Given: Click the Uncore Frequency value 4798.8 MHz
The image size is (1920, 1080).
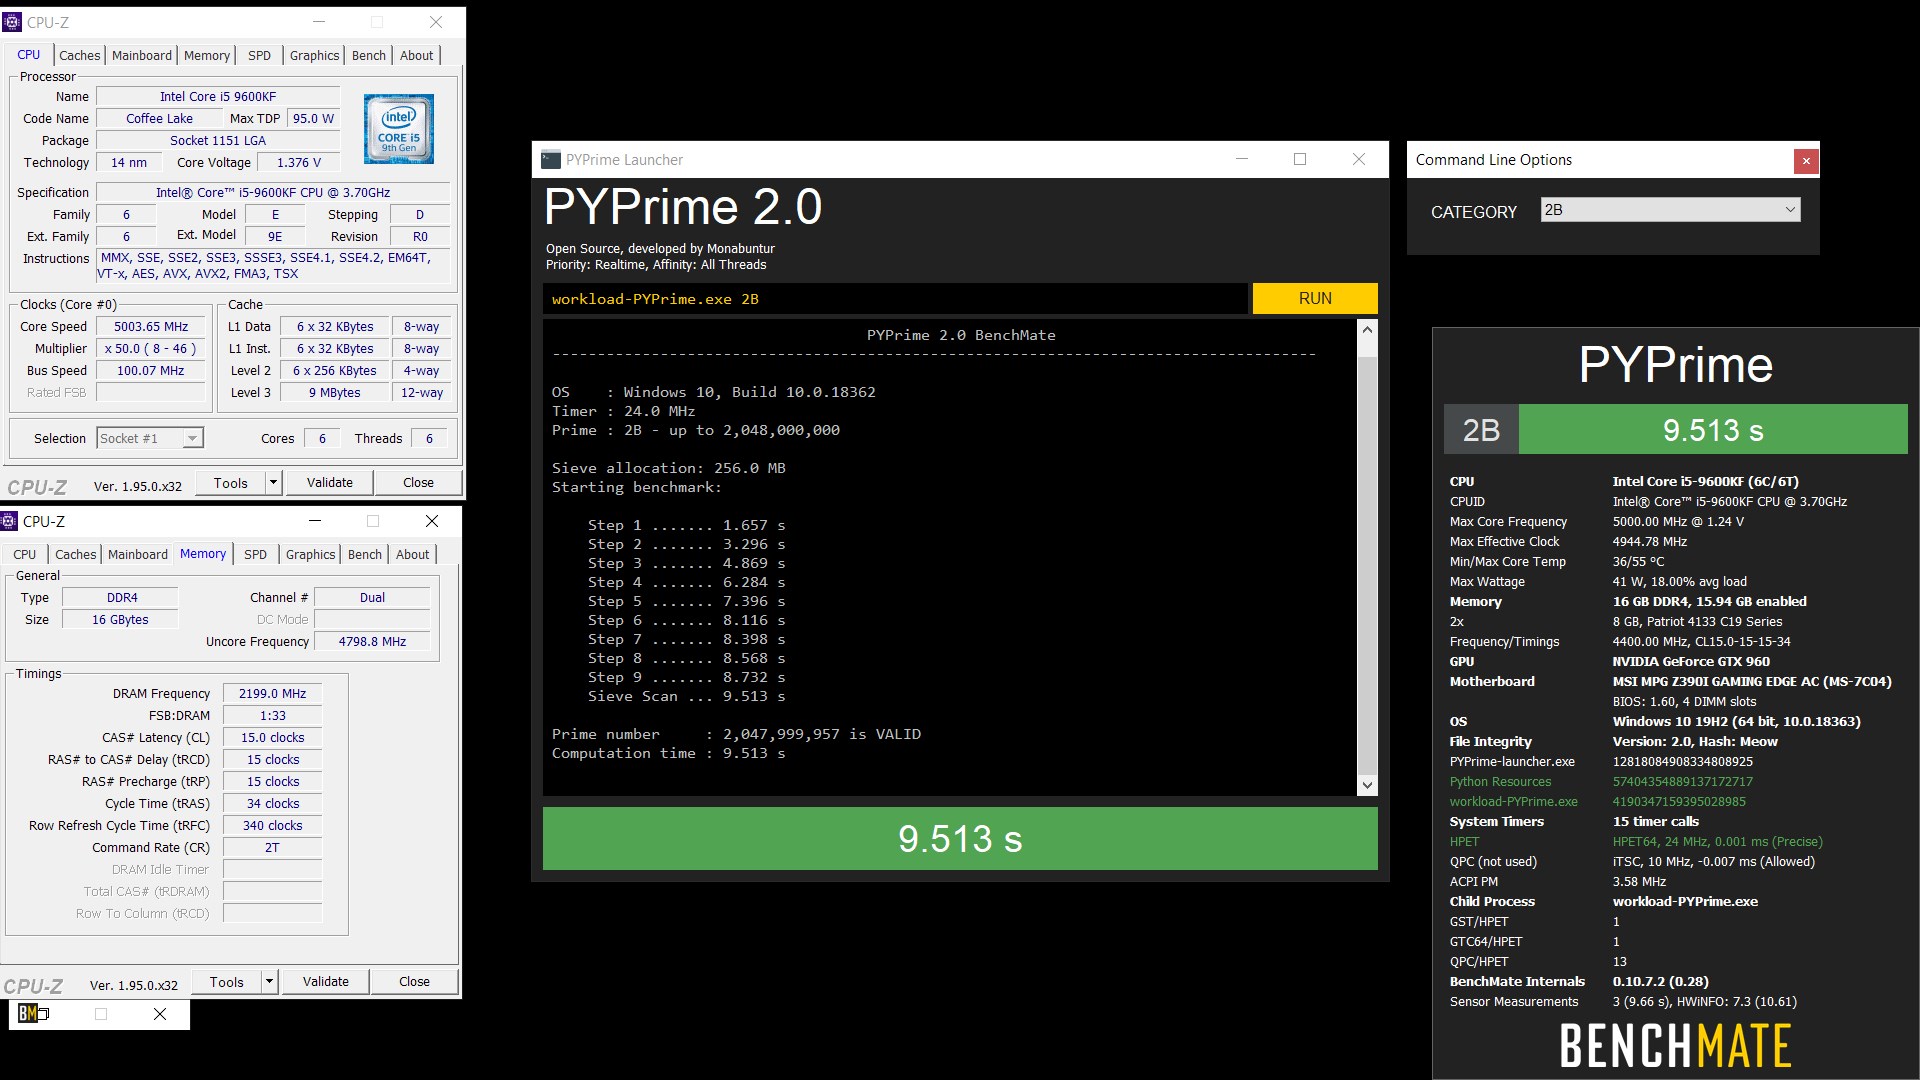Looking at the screenshot, I should 372,642.
